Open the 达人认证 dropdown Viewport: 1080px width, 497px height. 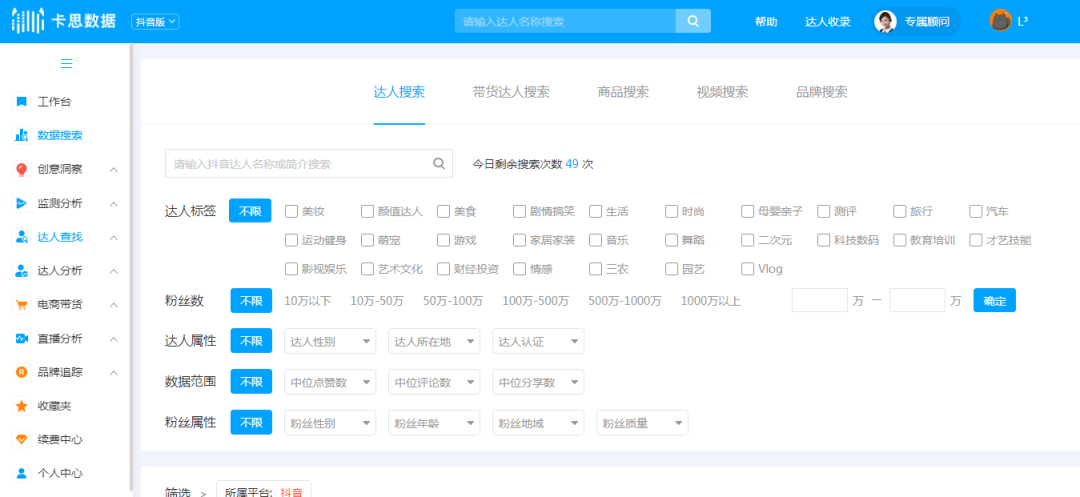[x=538, y=341]
